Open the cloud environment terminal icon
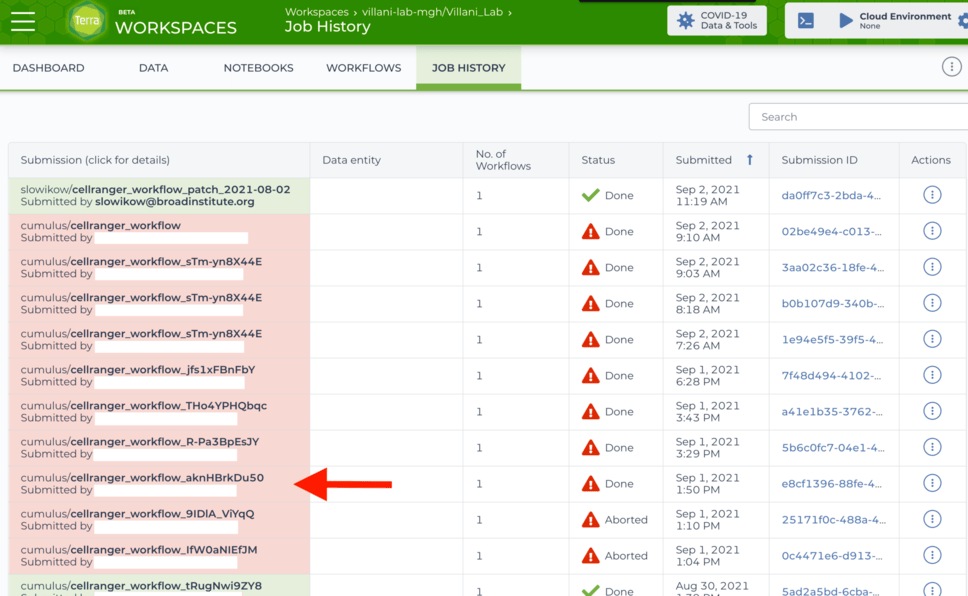This screenshot has height=596, width=968. (806, 21)
